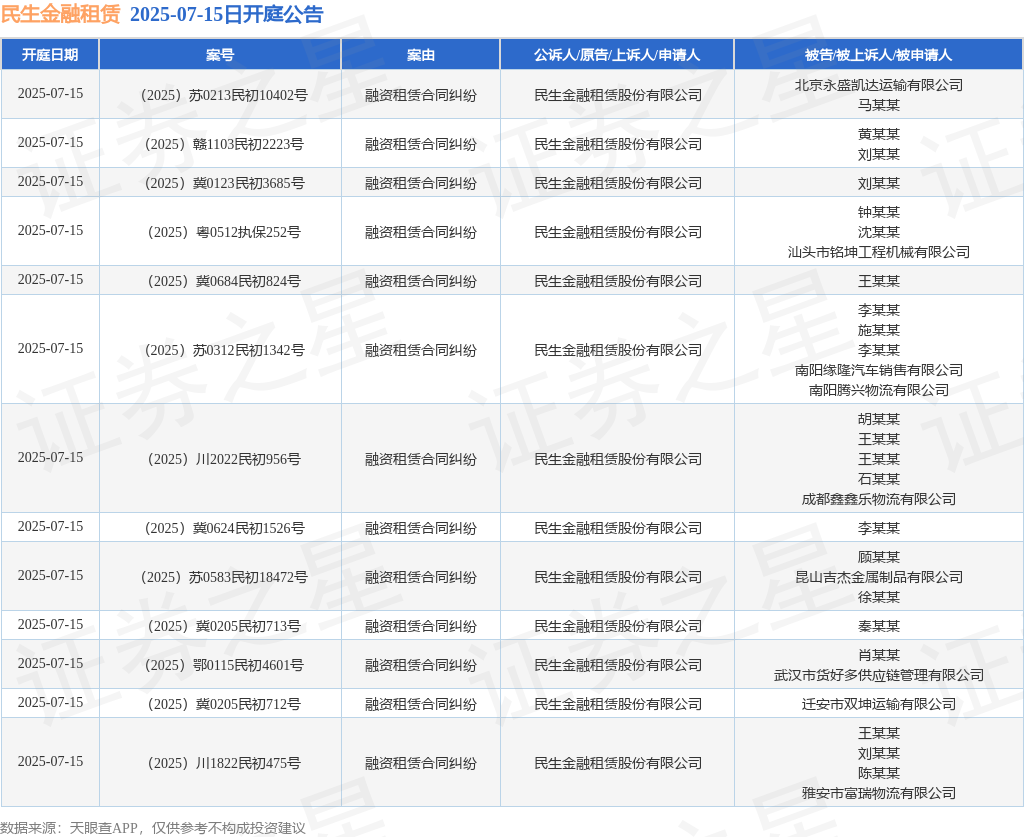Select the 开庭日期 column header
The image size is (1024, 837).
pos(50,55)
